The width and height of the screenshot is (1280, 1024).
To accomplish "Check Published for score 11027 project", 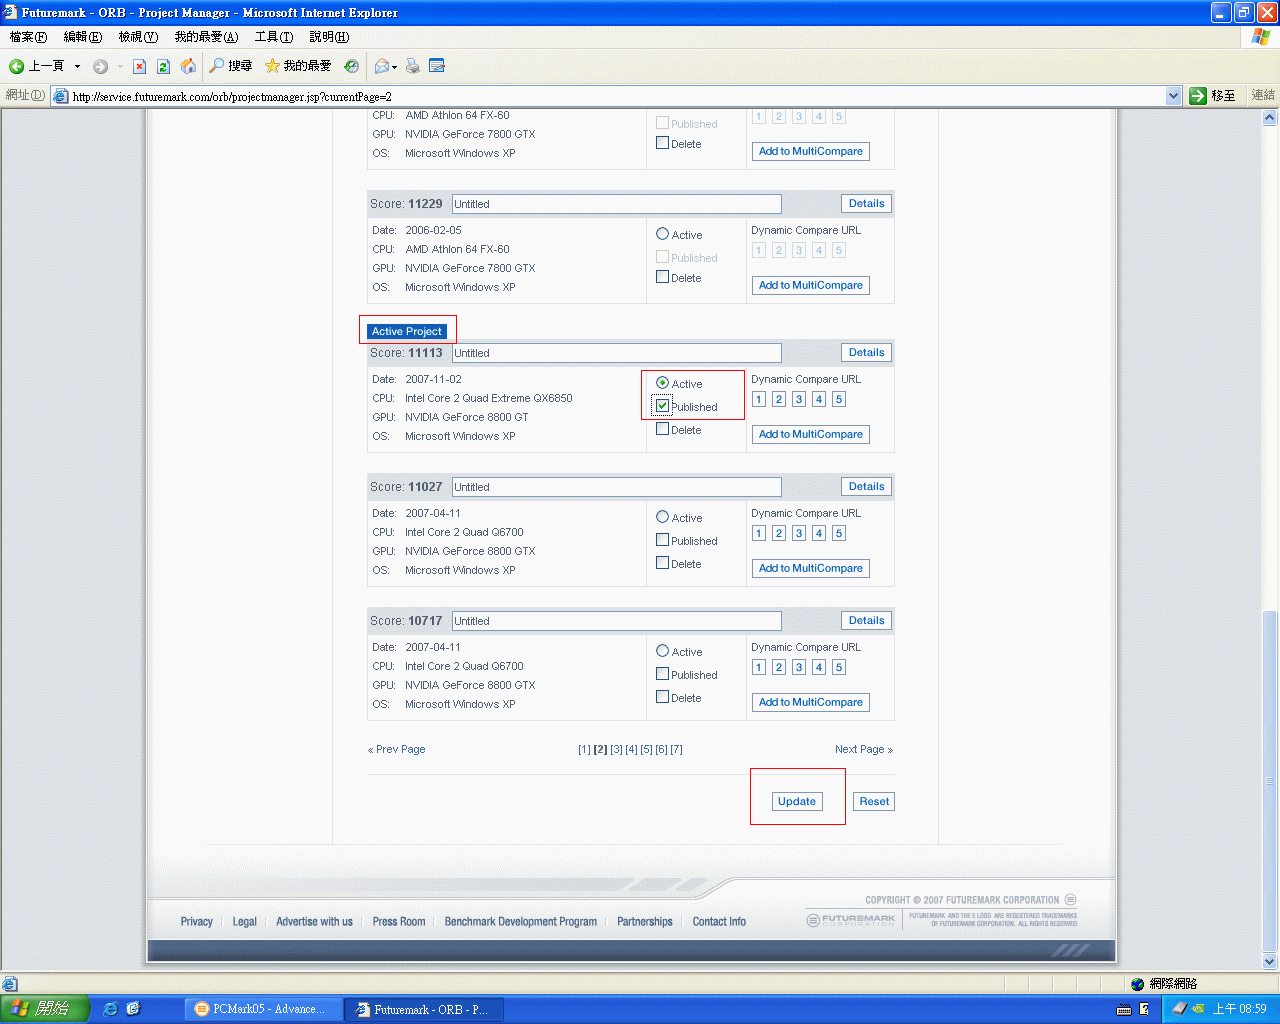I will click(662, 540).
